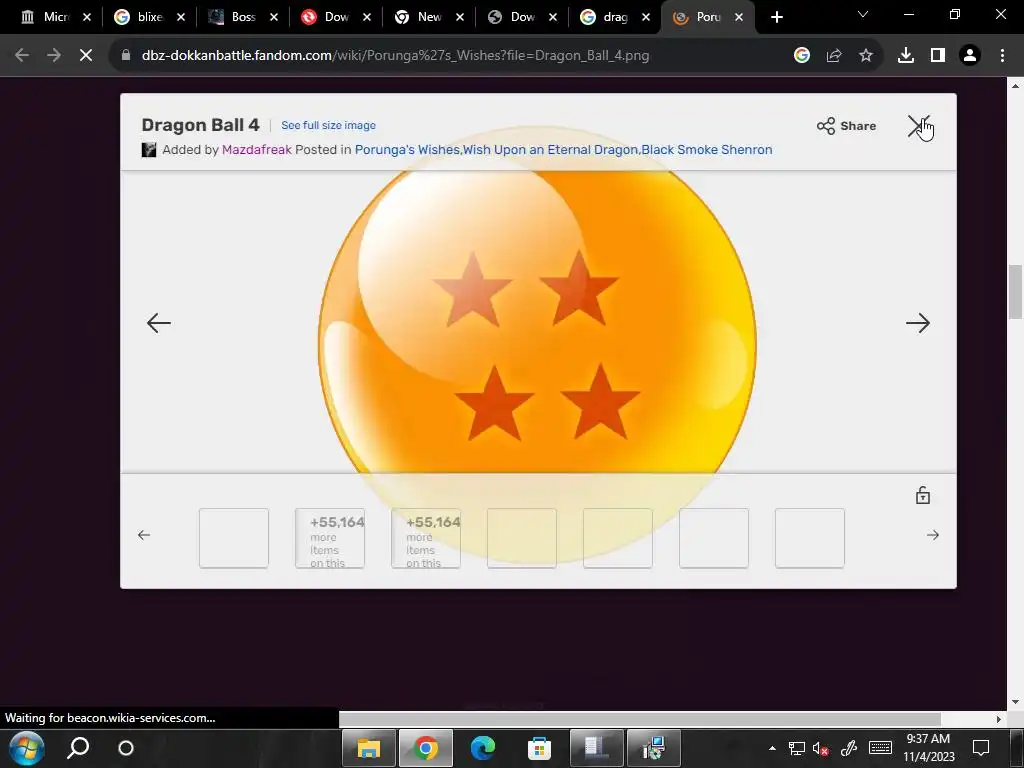Image resolution: width=1024 pixels, height=768 pixels.
Task: Open Chrome downloads
Action: (x=906, y=56)
